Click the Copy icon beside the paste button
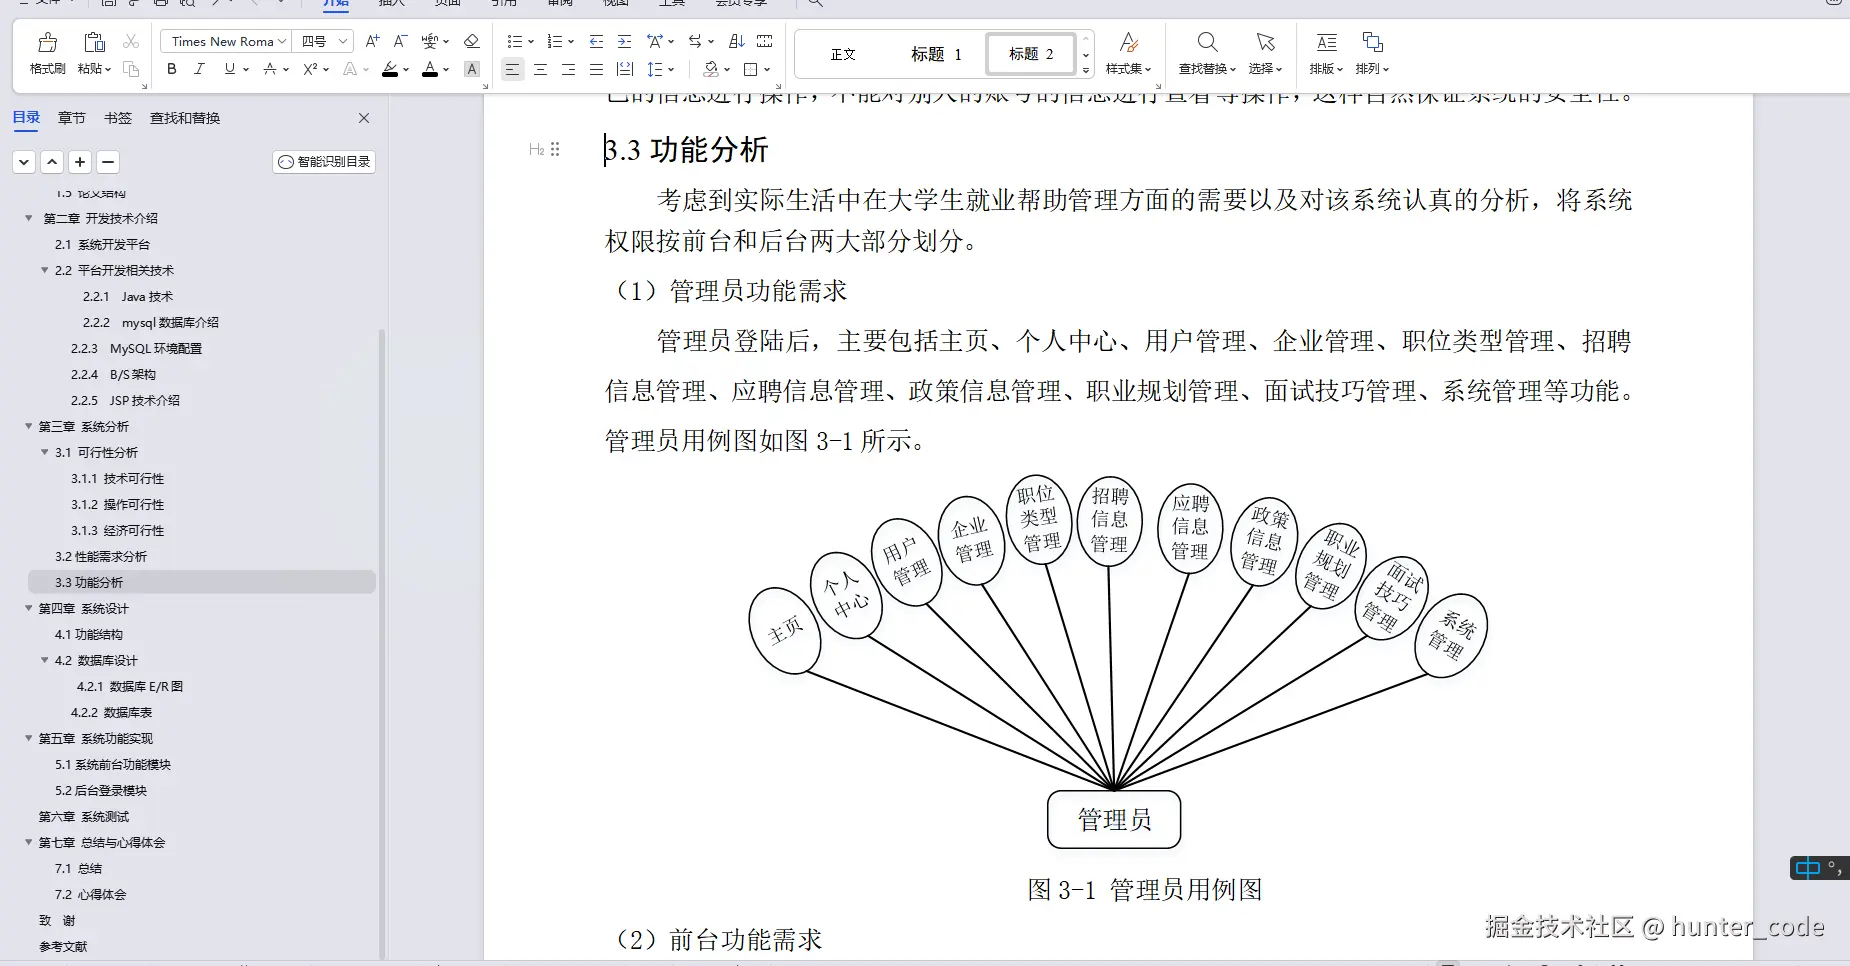 (x=131, y=69)
